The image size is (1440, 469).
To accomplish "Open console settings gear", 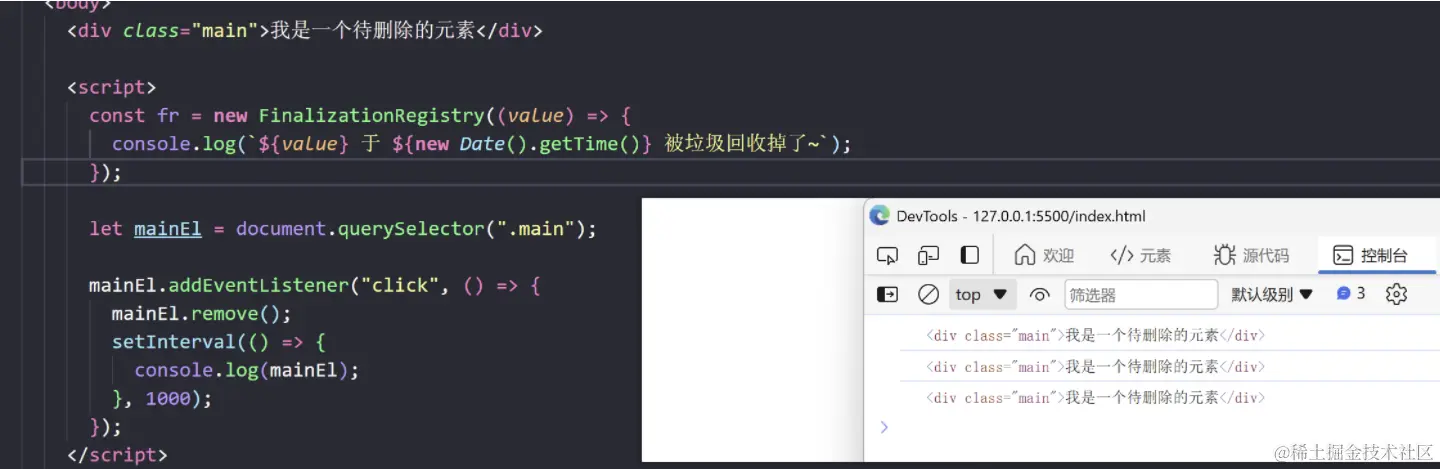I will click(x=1397, y=294).
